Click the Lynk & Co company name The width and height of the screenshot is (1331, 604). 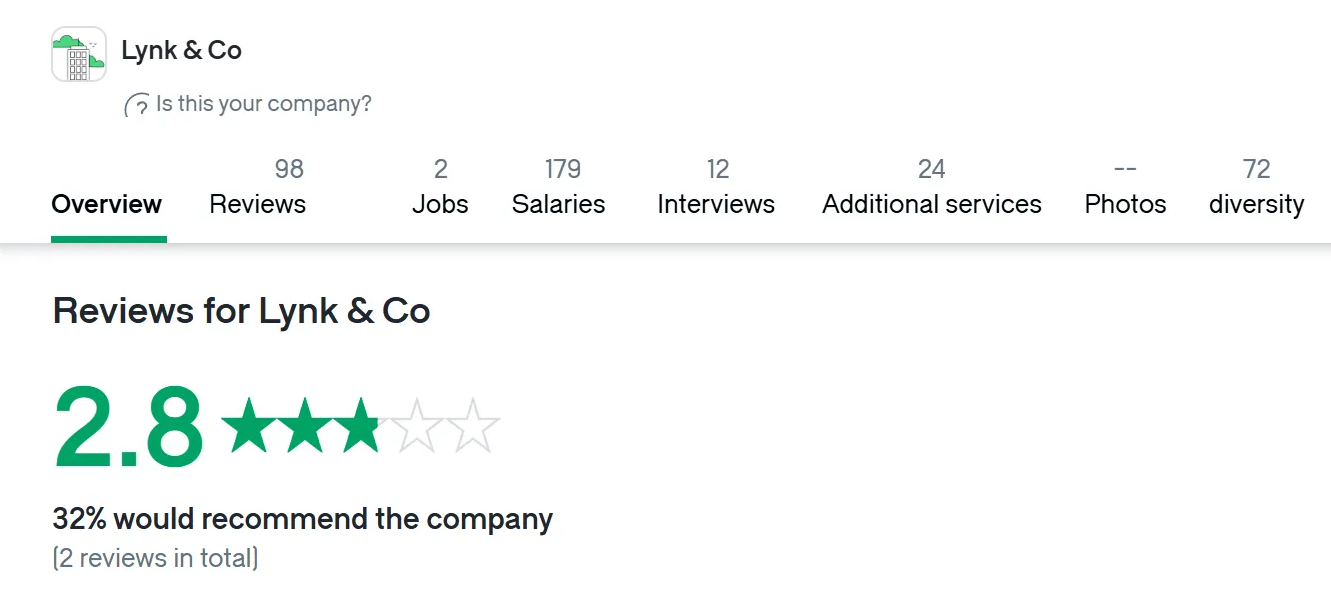(x=182, y=50)
